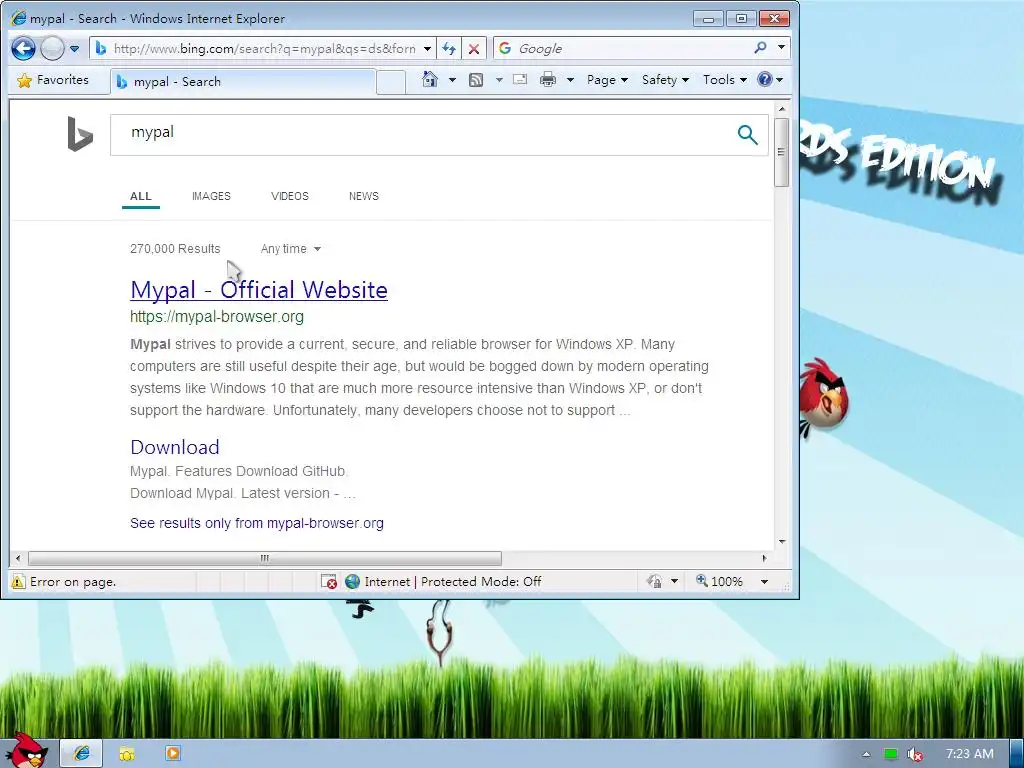Open the Tools menu

(724, 80)
